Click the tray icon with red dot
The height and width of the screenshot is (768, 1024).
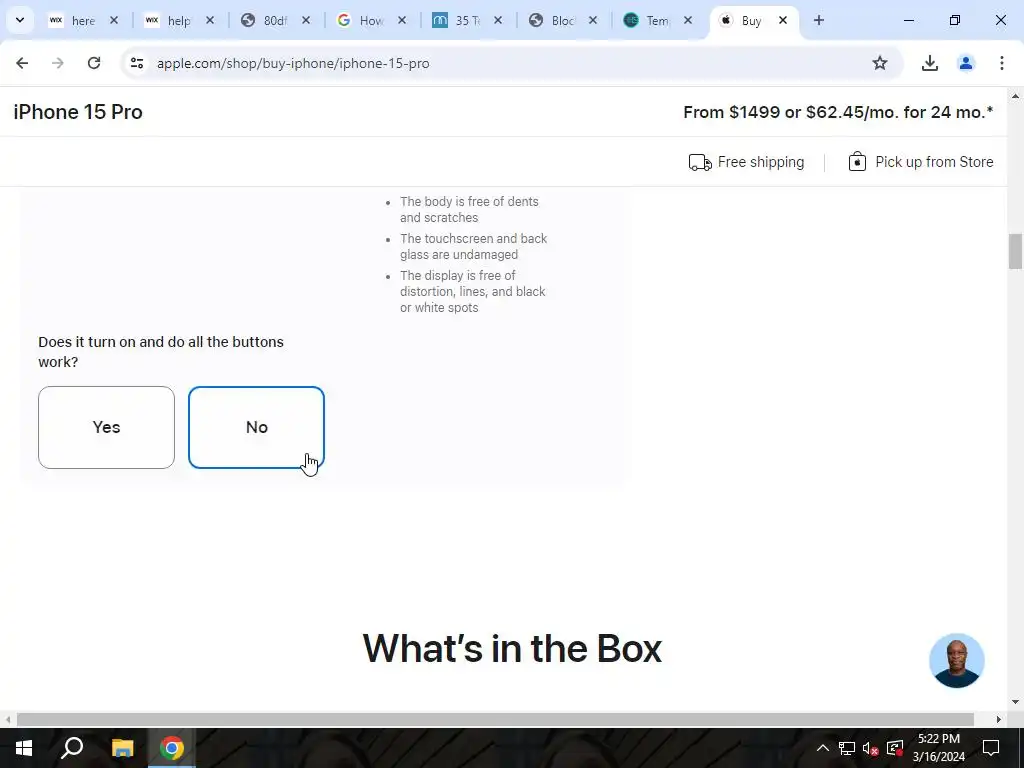coord(895,748)
